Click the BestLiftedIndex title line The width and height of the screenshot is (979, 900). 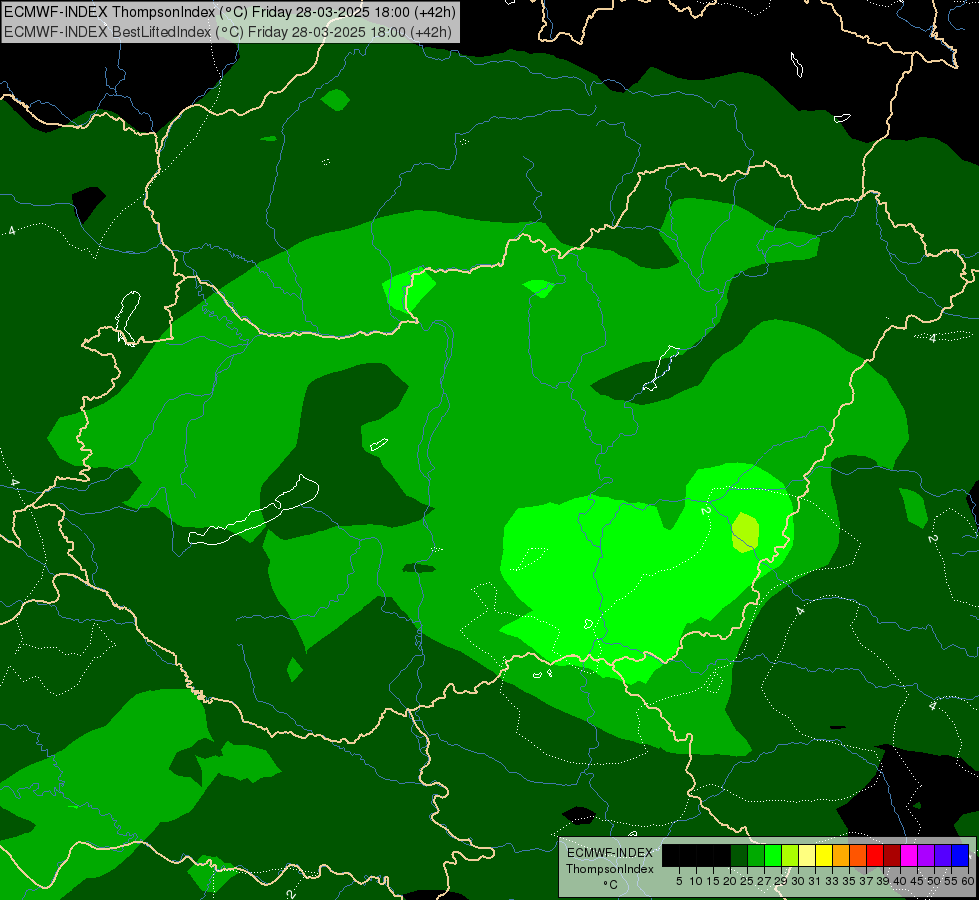click(227, 31)
